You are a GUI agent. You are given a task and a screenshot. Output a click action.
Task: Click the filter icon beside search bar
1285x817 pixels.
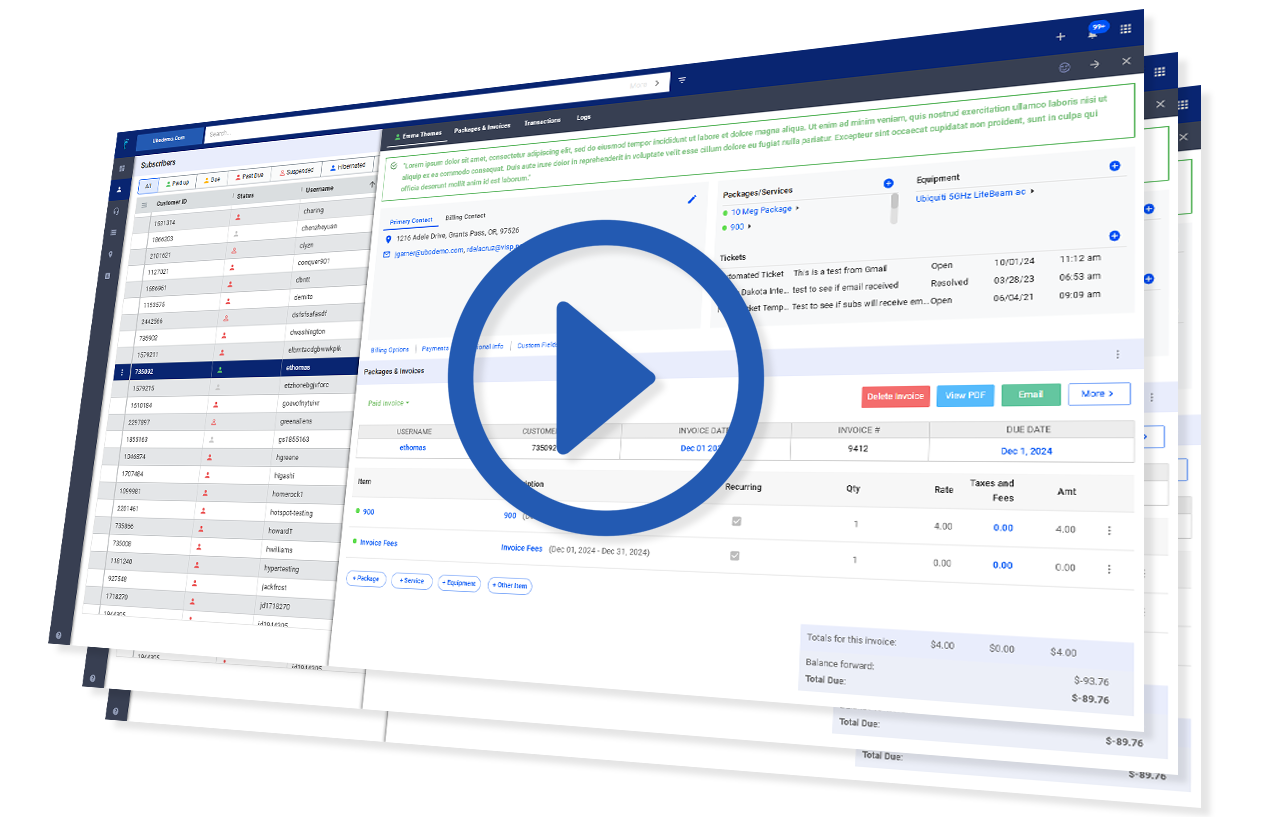pos(682,80)
